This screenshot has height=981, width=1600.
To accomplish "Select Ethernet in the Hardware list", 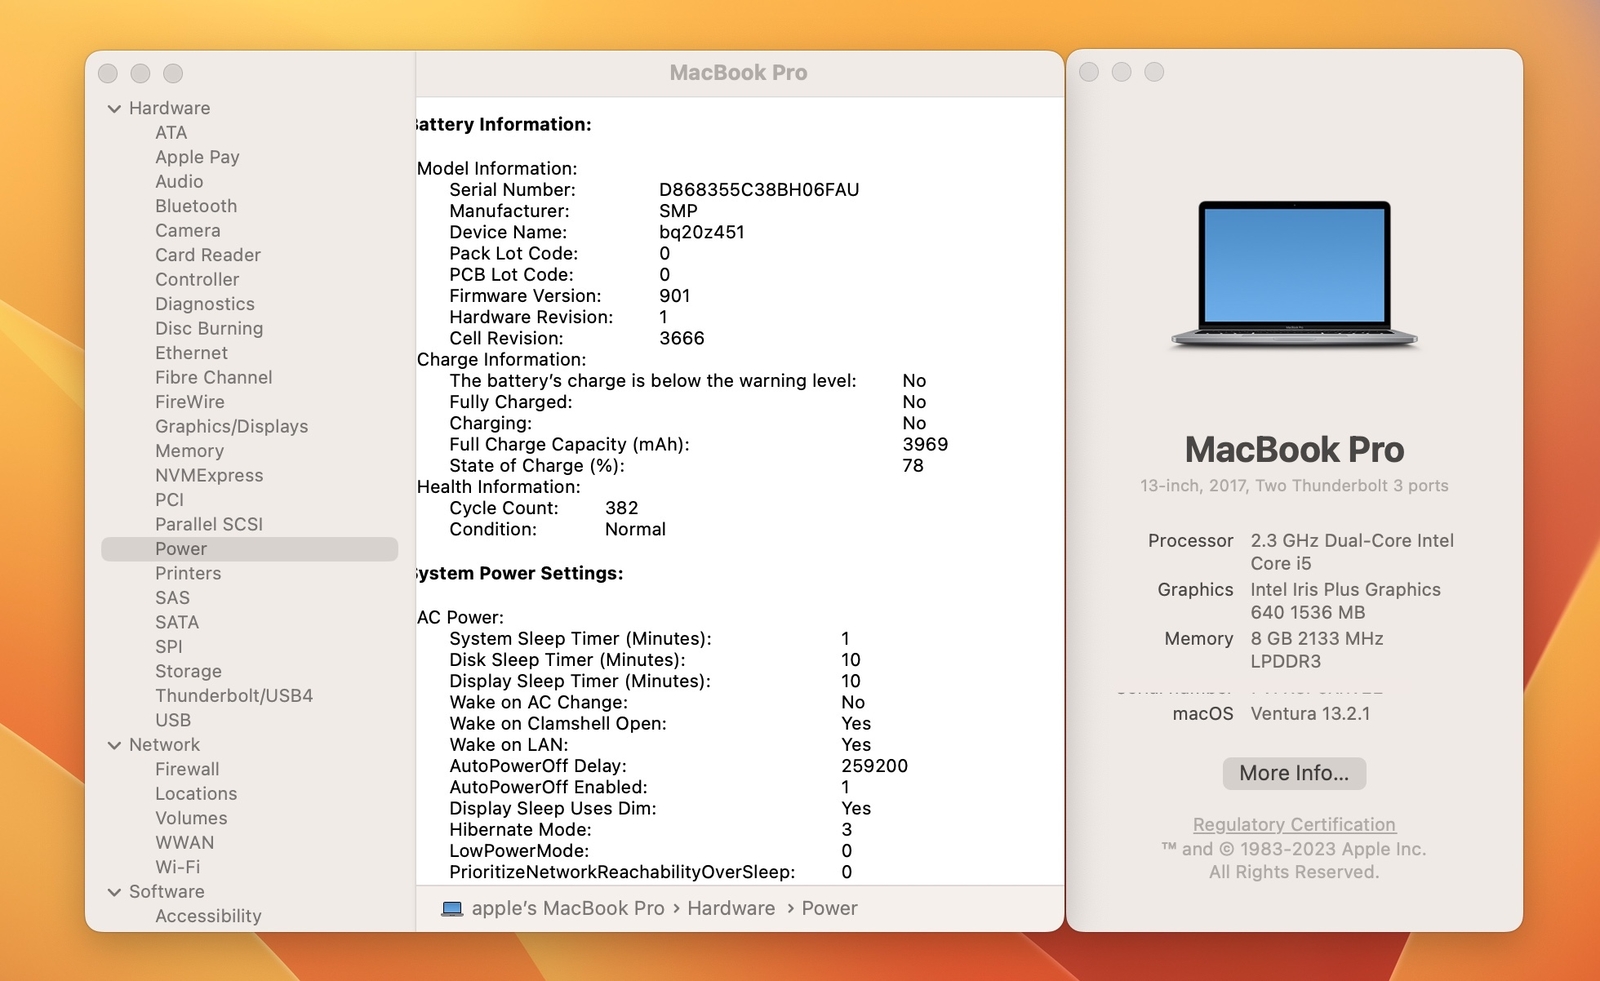I will point(191,353).
